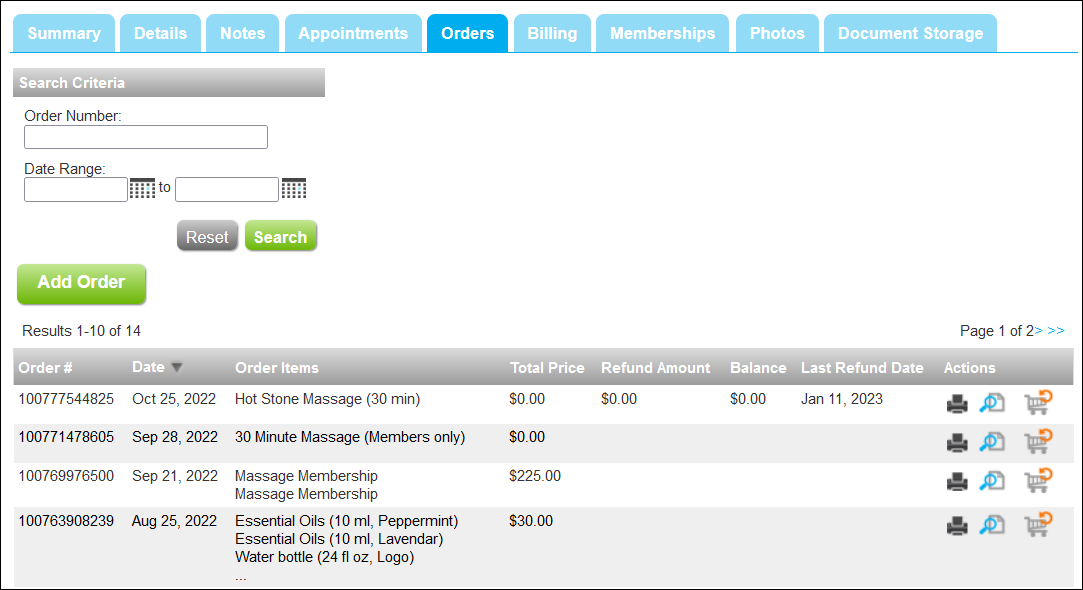The width and height of the screenshot is (1083, 590).
Task: Print order 100769976500
Action: point(957,481)
